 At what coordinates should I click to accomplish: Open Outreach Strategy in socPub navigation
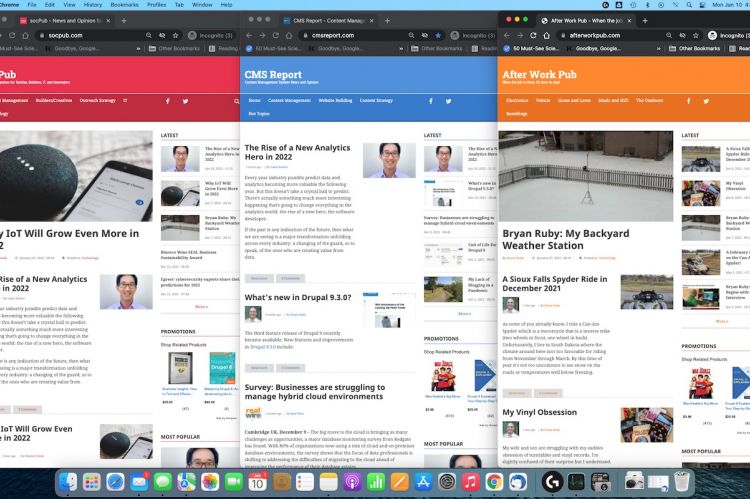[x=98, y=100]
